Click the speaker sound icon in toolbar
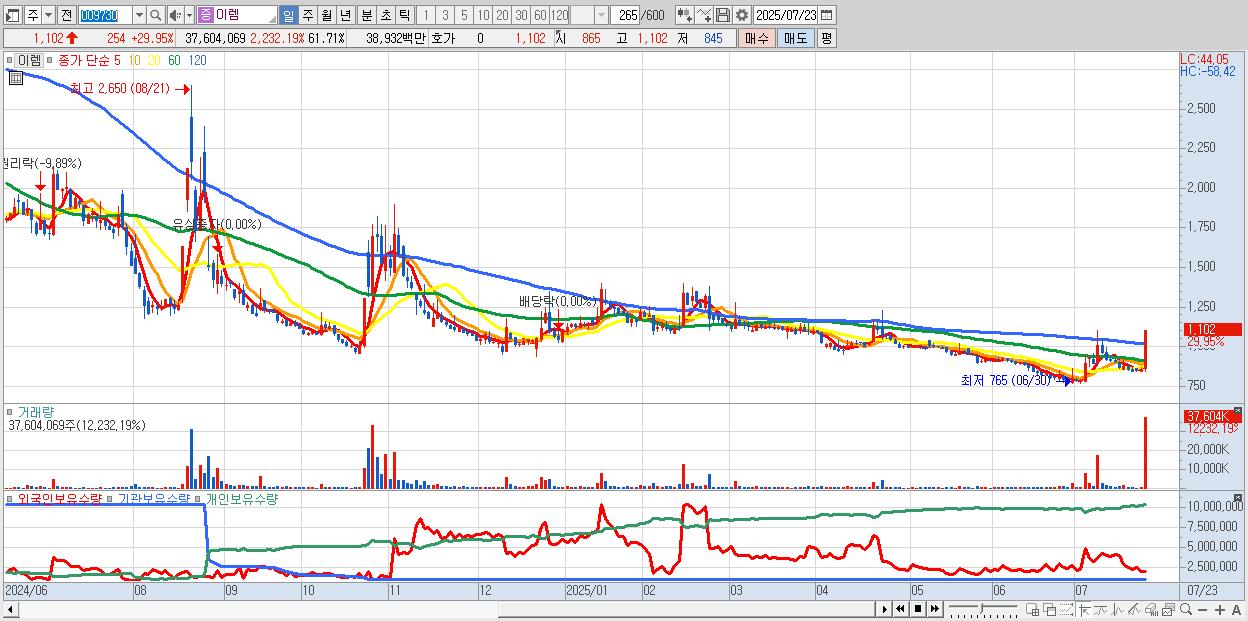Image resolution: width=1248 pixels, height=621 pixels. [x=174, y=15]
